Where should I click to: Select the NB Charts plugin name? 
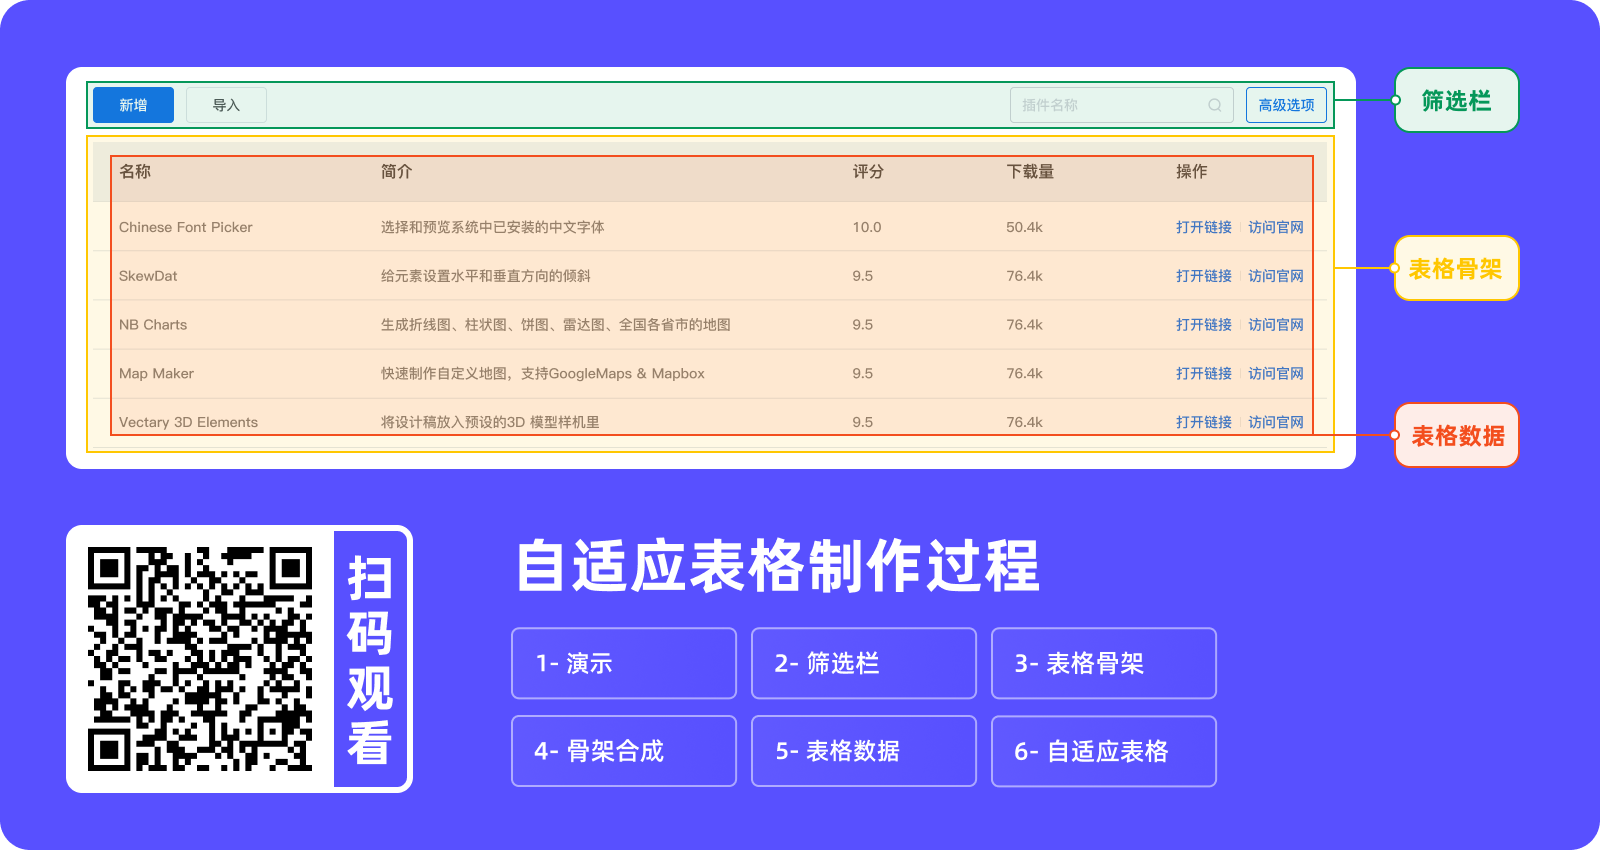click(153, 325)
